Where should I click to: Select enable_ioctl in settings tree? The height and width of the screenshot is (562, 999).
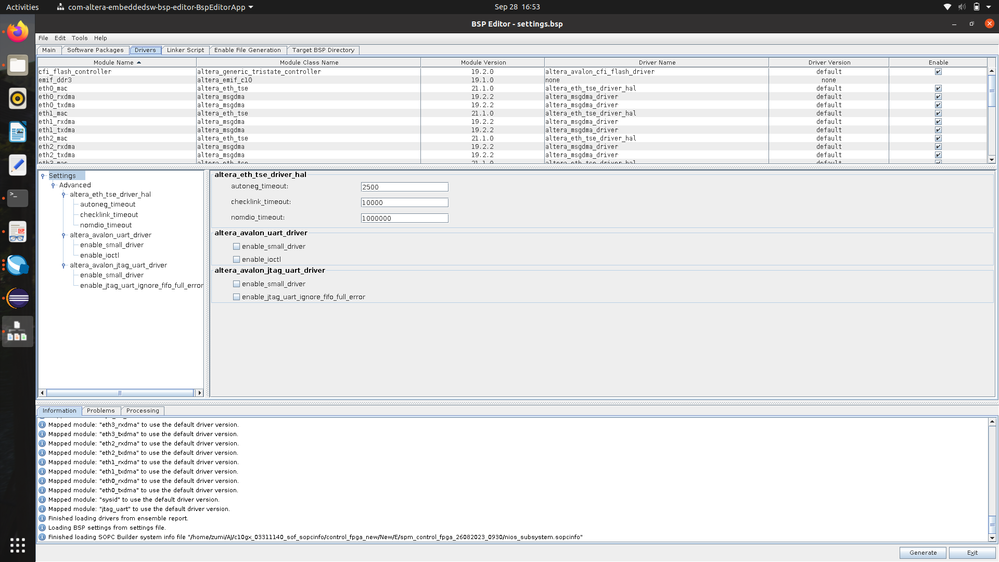(99, 255)
